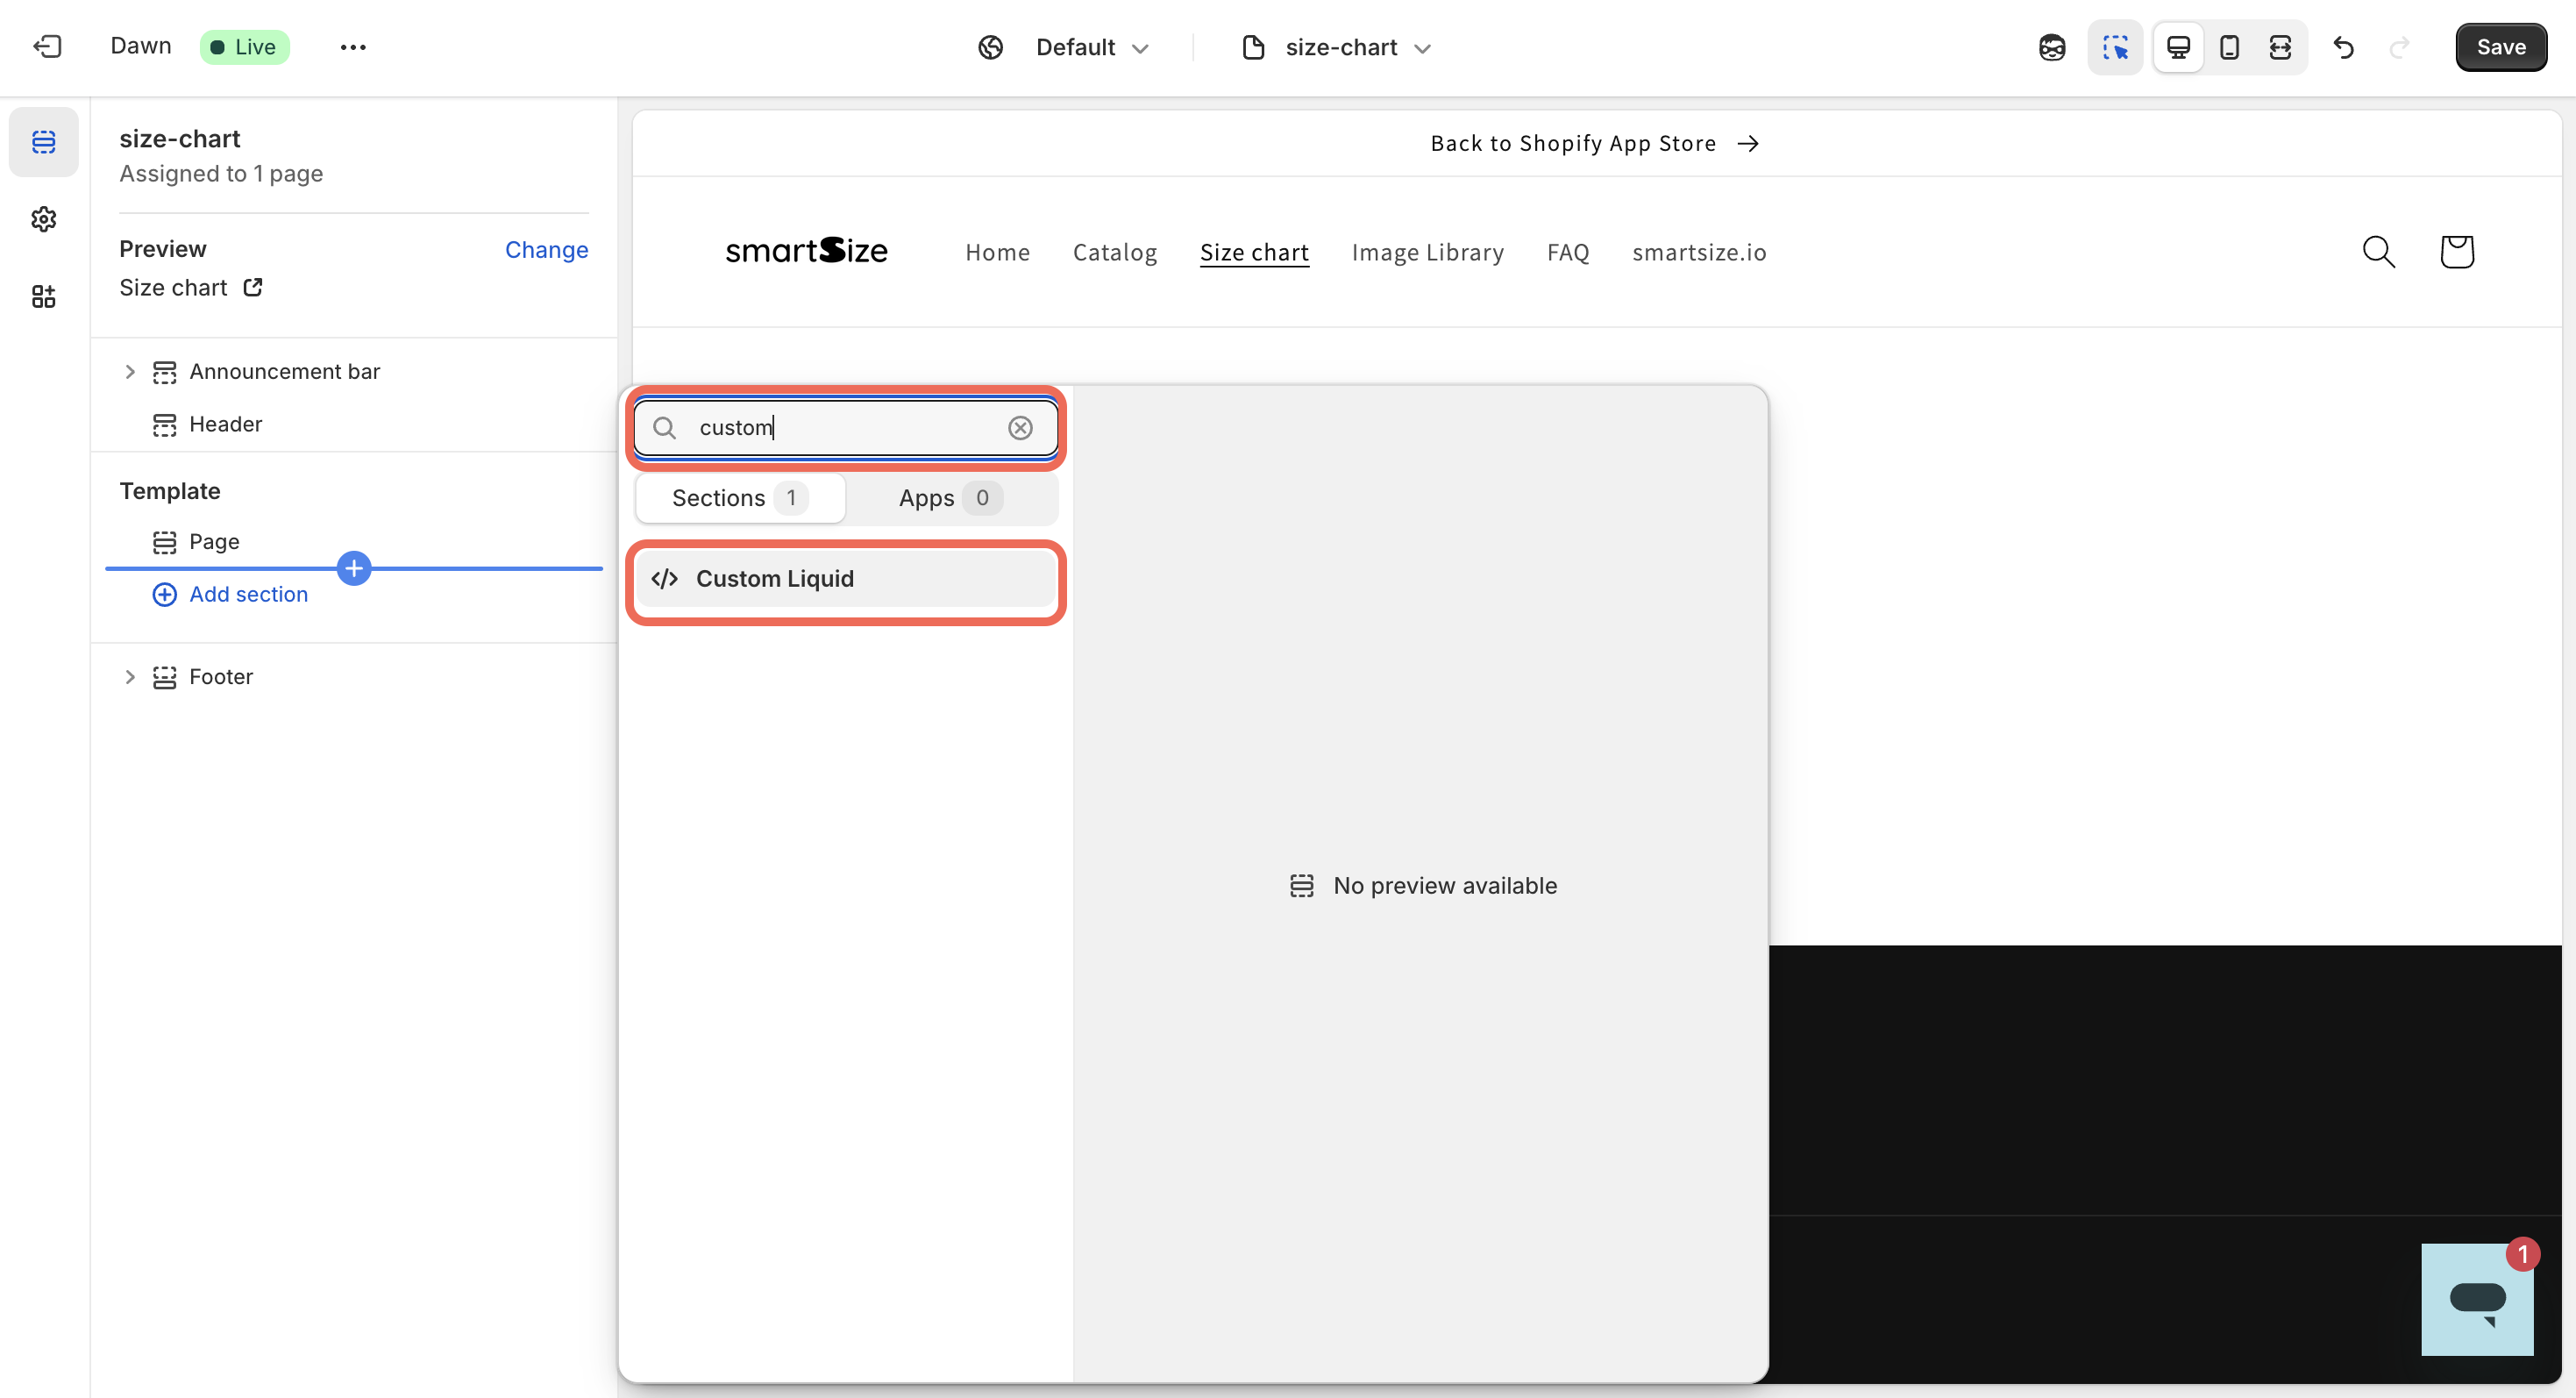This screenshot has width=2576, height=1398.
Task: Select the Sections sidebar icon
Action: (43, 142)
